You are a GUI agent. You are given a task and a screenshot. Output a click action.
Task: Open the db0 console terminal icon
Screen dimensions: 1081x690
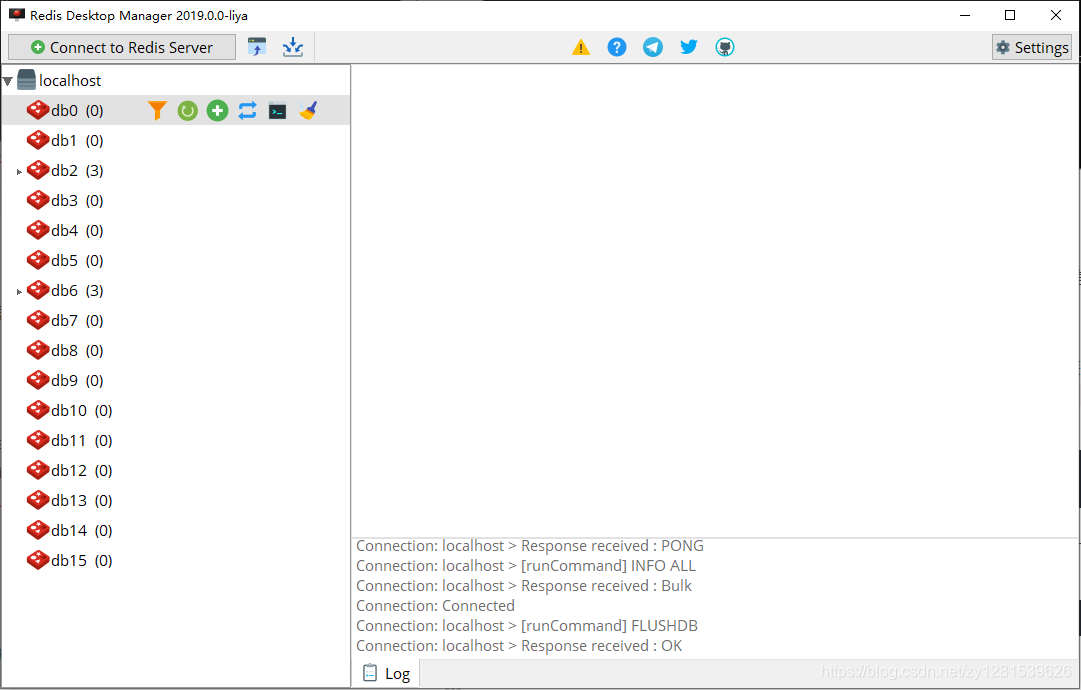277,110
